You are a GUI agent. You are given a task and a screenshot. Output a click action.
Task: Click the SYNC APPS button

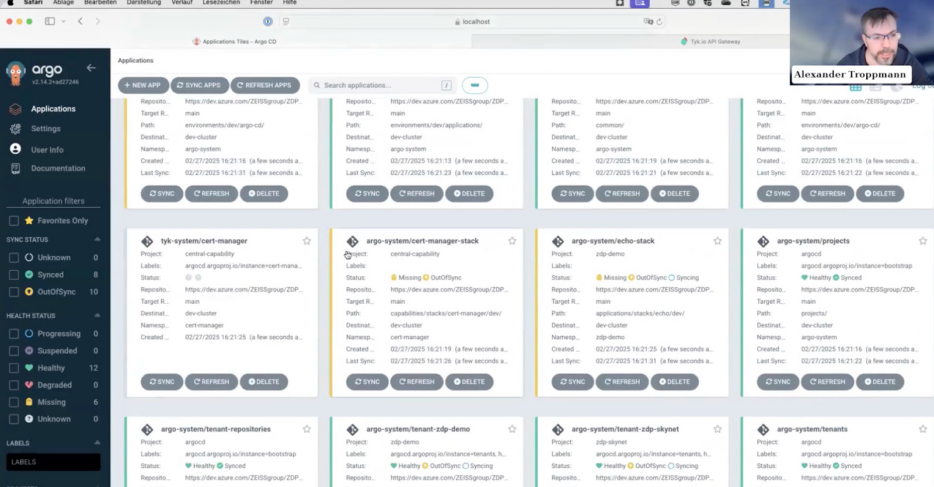(x=199, y=85)
